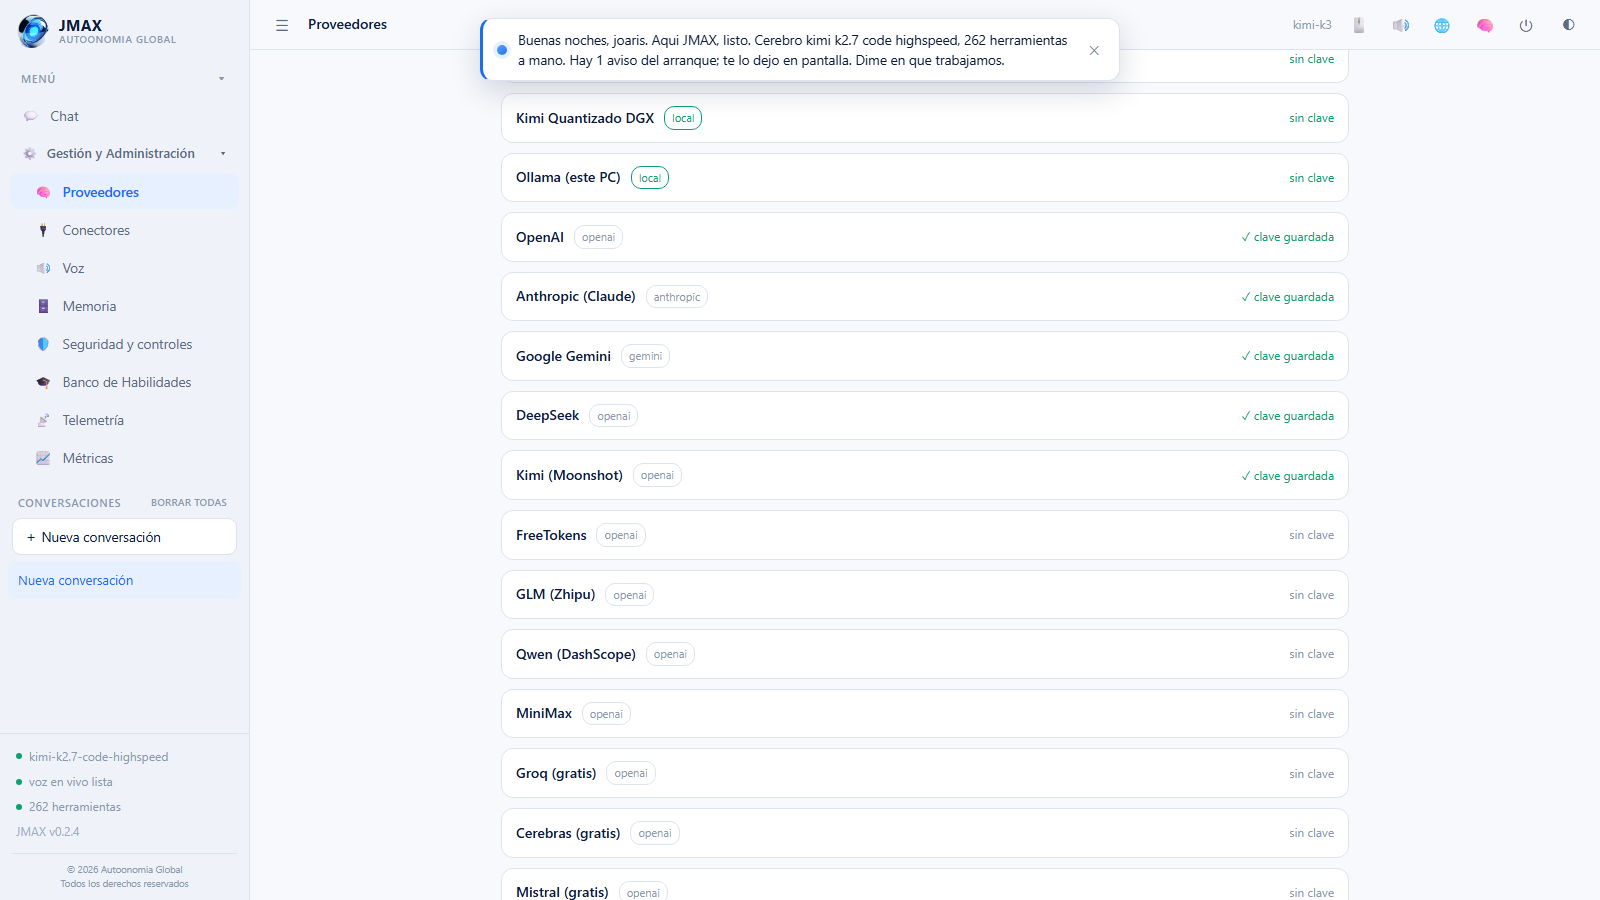Open the Cerebras (gratis) provider card
Image resolution: width=1600 pixels, height=900 pixels.
point(924,833)
